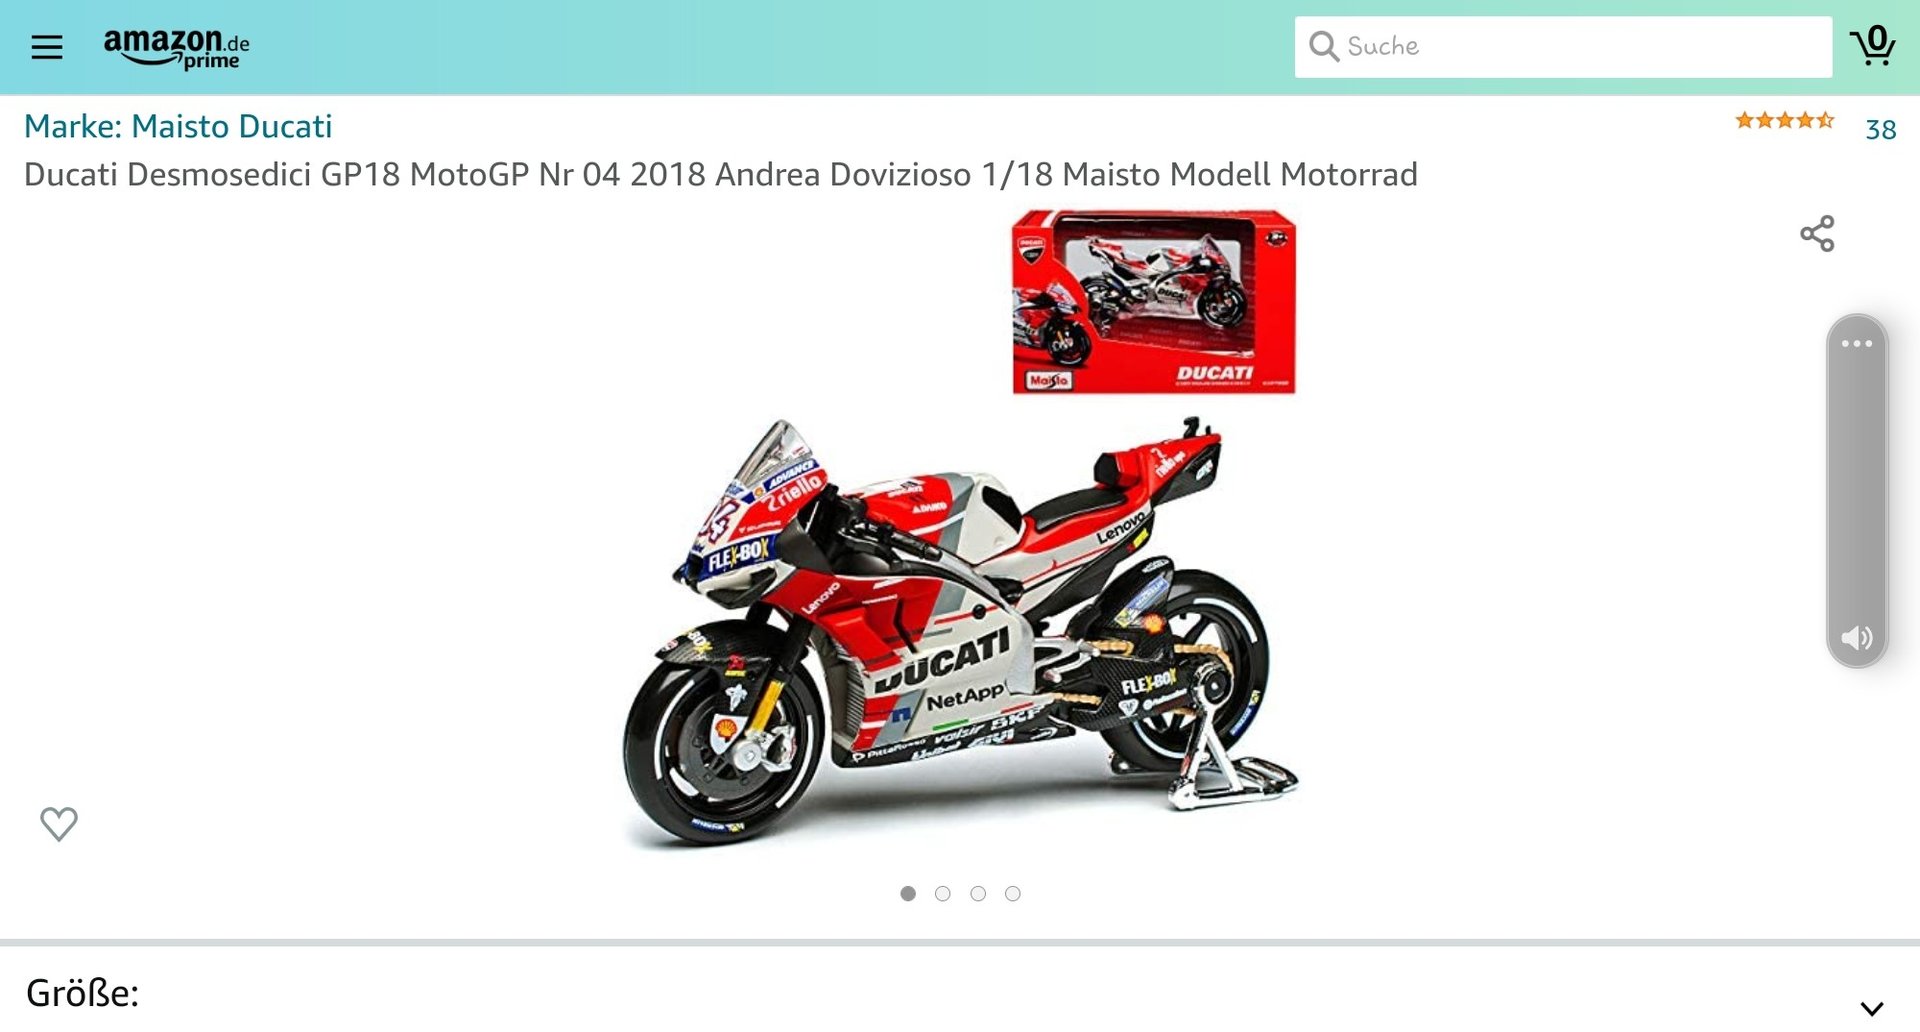
Task: Open the shopping cart
Action: click(1873, 46)
